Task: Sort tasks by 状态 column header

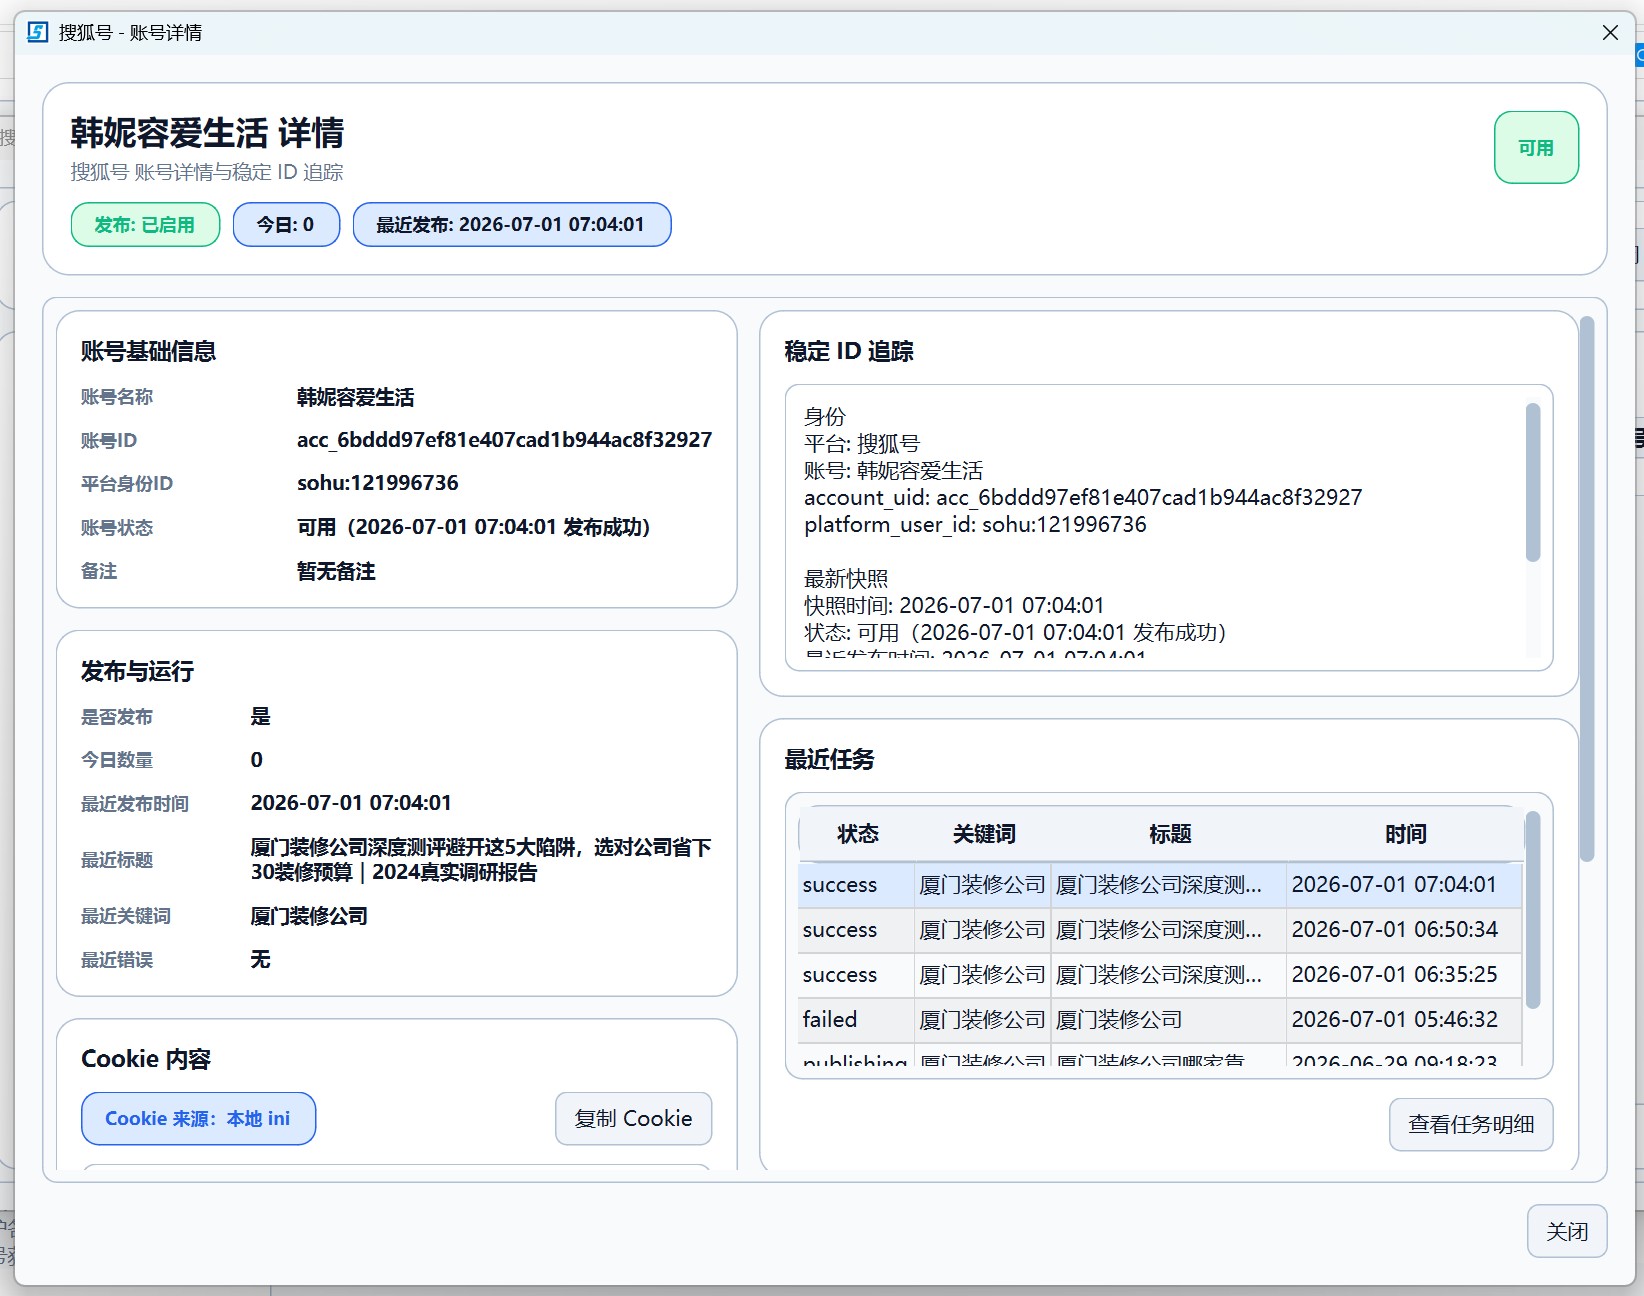Action: [x=857, y=834]
